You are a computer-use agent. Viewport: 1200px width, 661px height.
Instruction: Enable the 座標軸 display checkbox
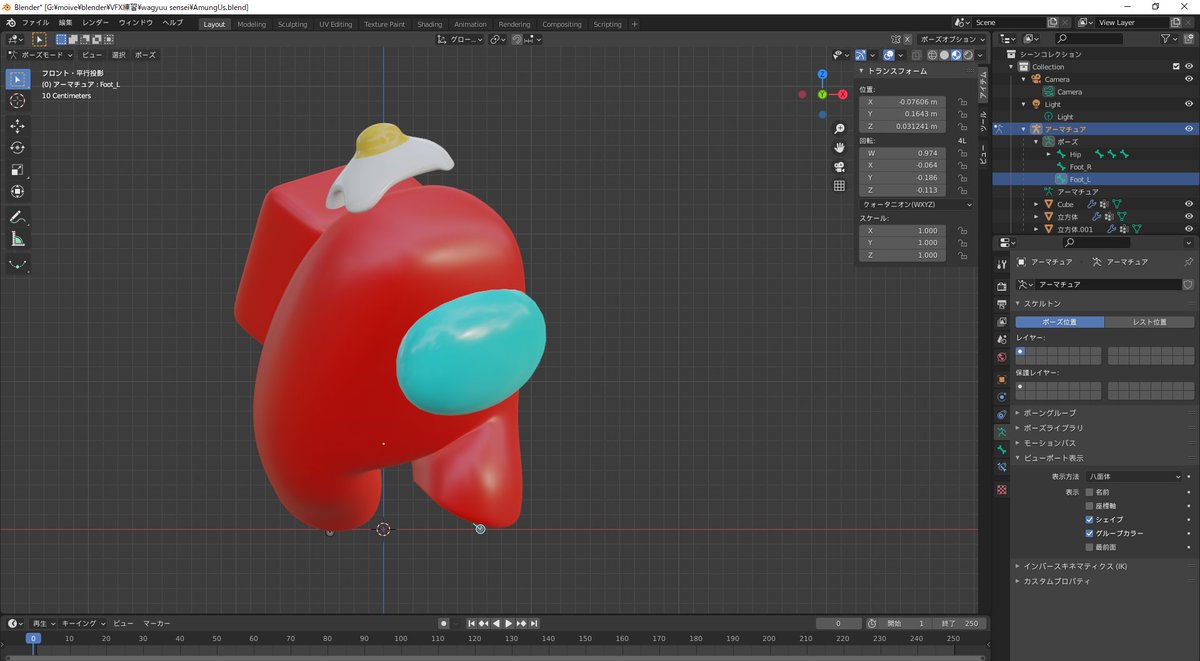point(1090,506)
